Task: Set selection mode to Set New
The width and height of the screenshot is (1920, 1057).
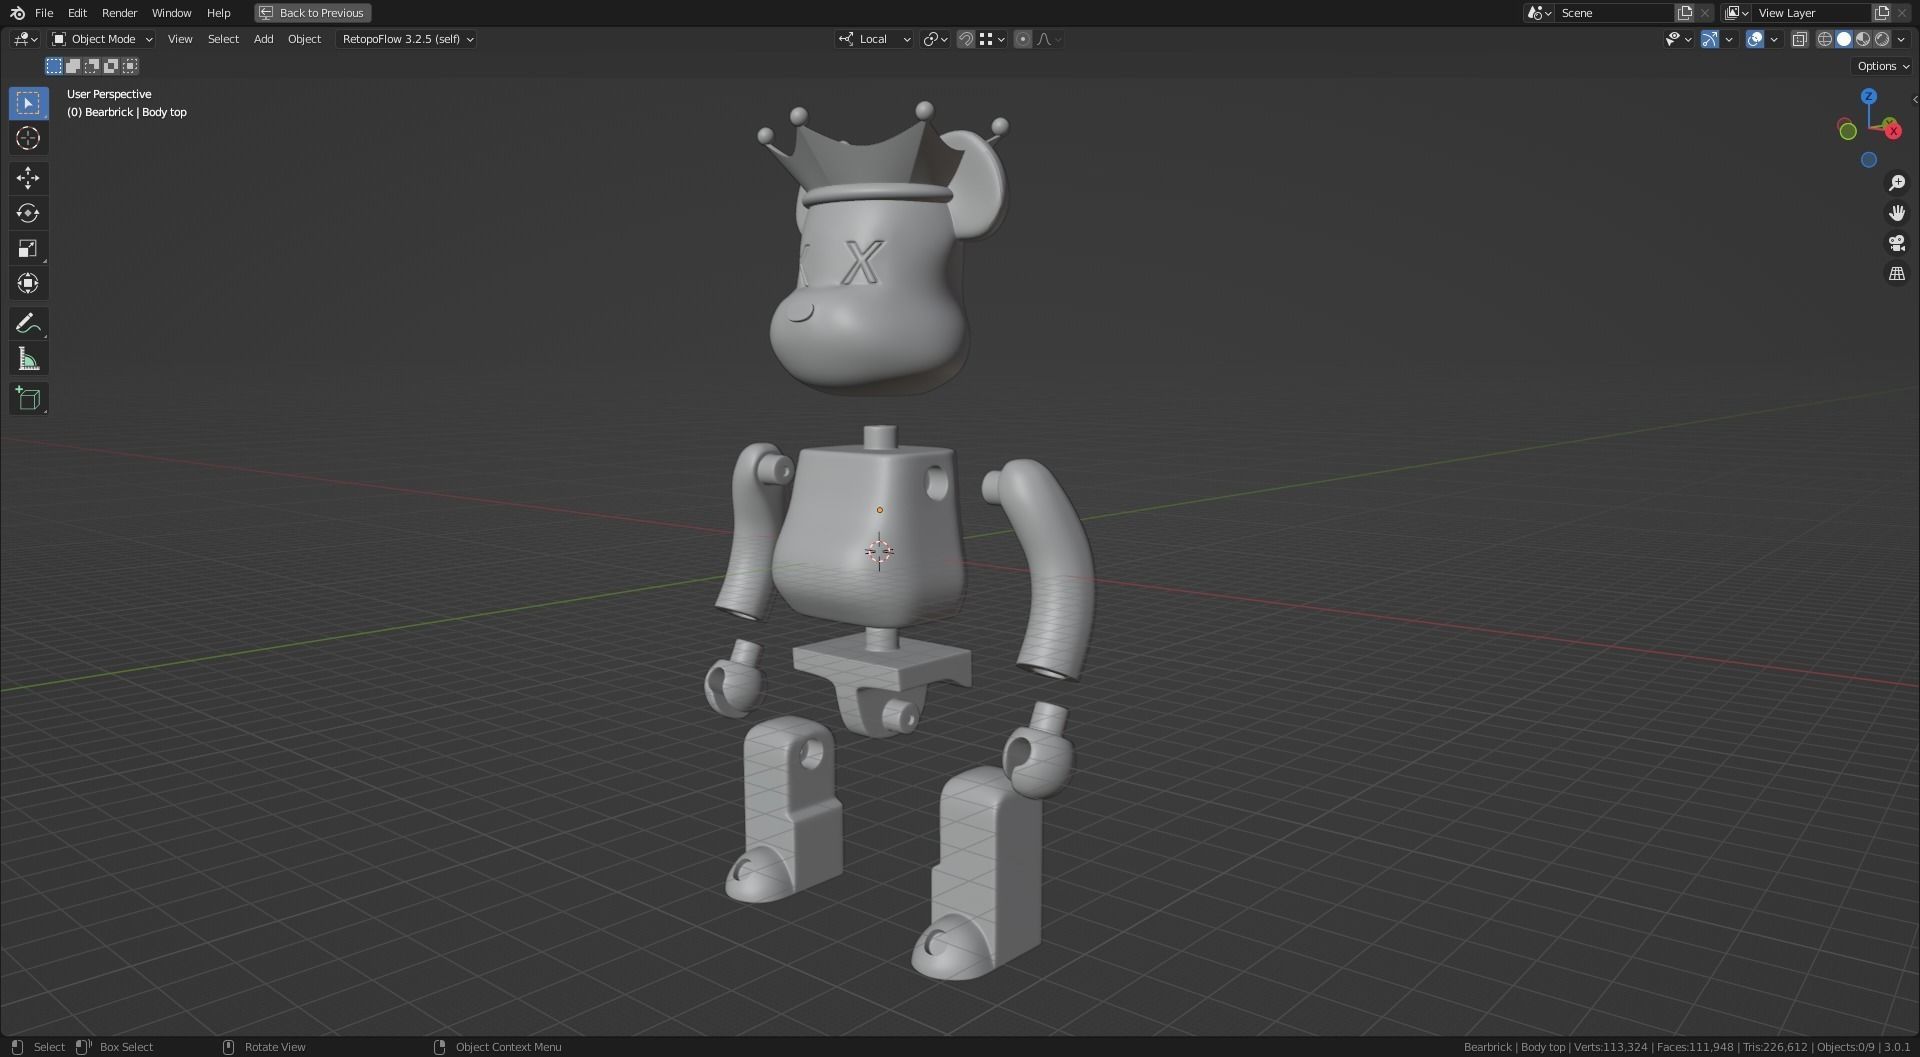Action: 54,66
